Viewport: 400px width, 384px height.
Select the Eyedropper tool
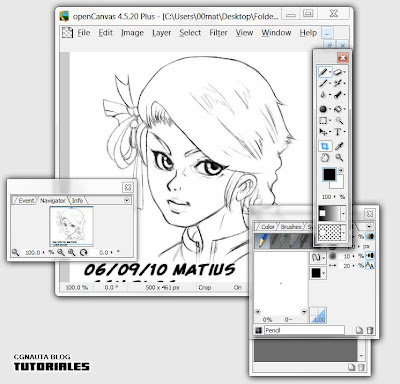[339, 146]
